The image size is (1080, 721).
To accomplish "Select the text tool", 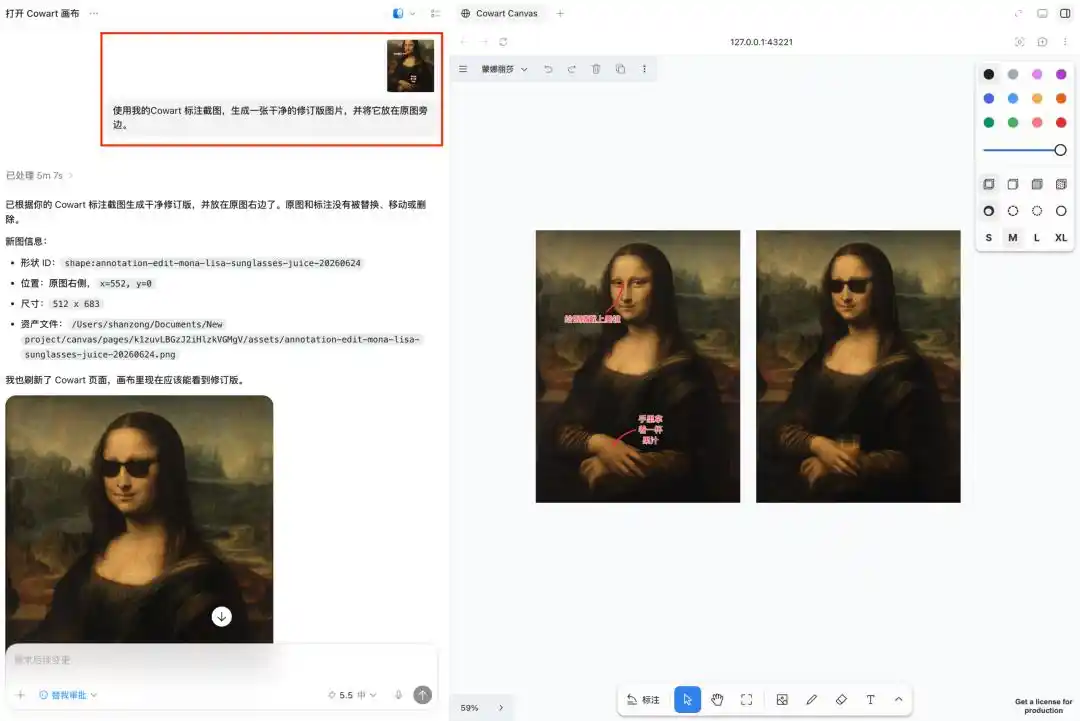I will coord(871,700).
